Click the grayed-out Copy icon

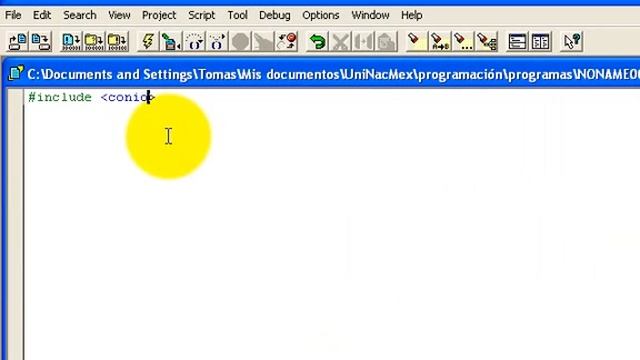(x=363, y=41)
